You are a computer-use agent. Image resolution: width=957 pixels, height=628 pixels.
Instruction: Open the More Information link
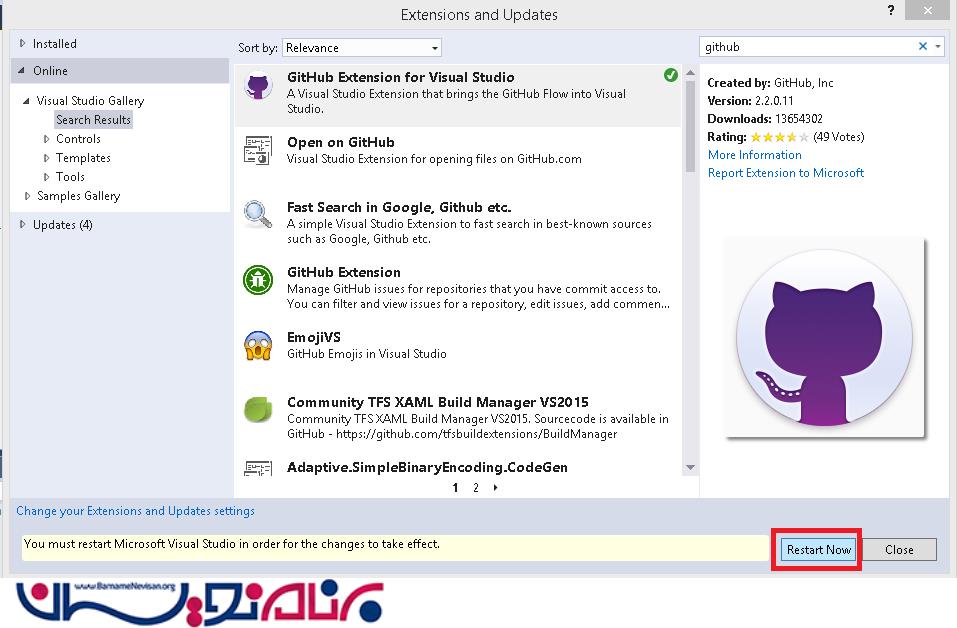(x=754, y=155)
